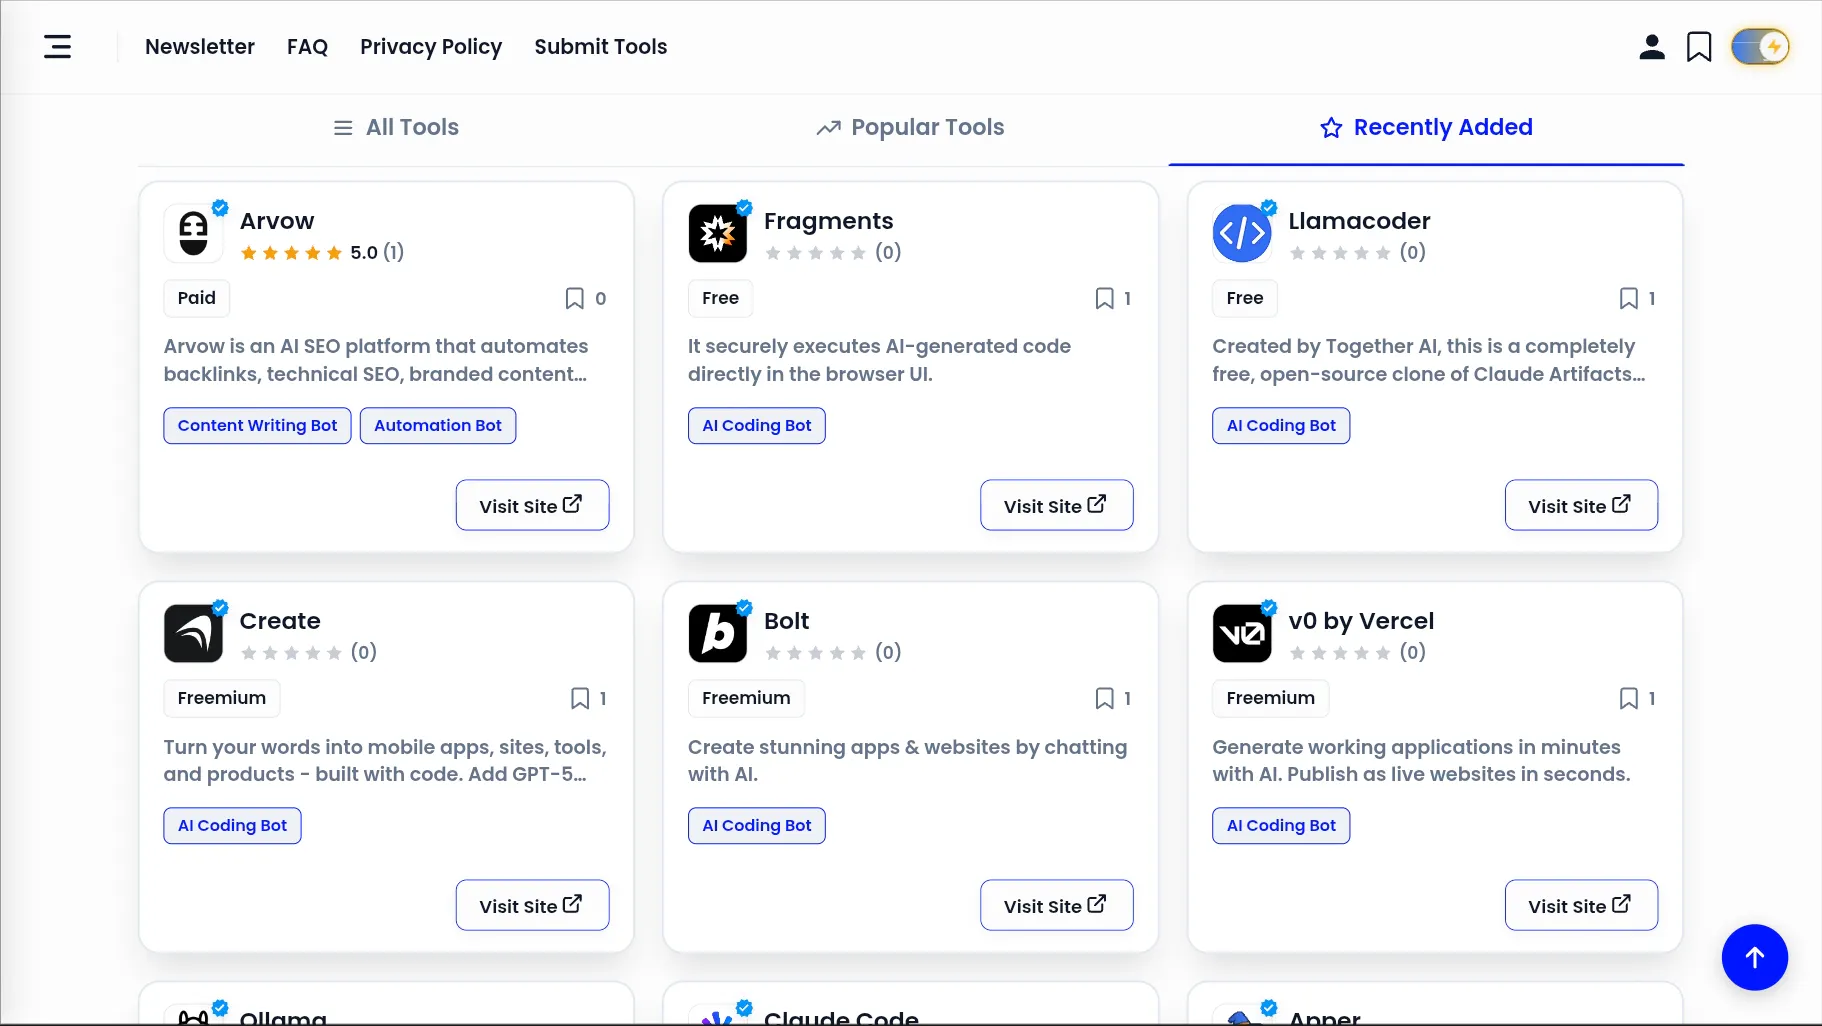The height and width of the screenshot is (1026, 1822).
Task: Click the Arvow five-star rating
Action: [292, 253]
